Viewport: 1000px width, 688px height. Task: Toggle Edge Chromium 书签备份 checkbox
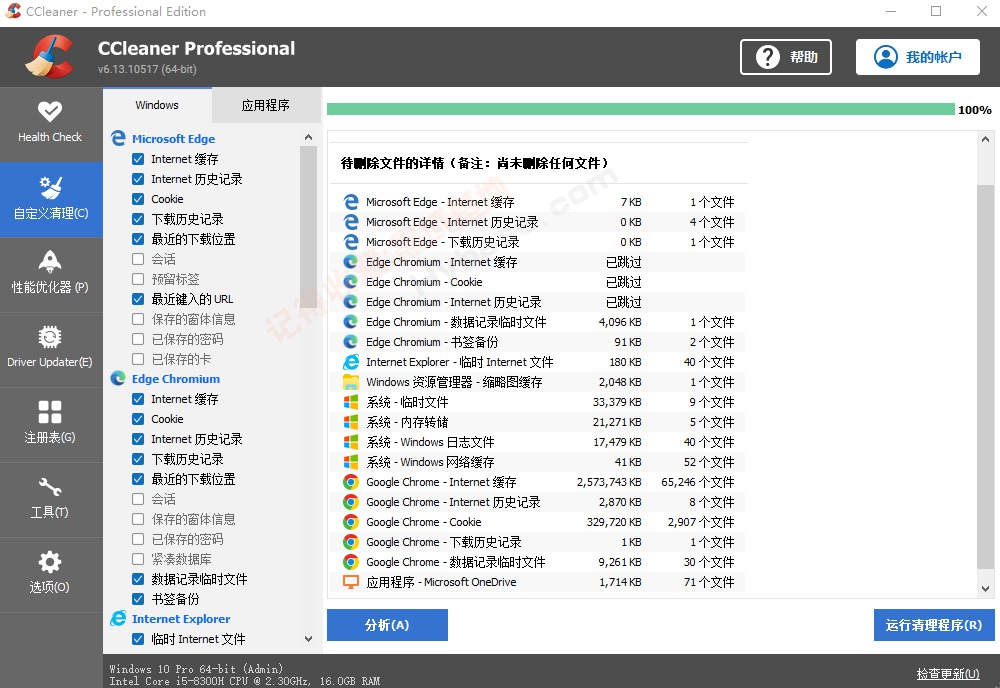click(138, 599)
